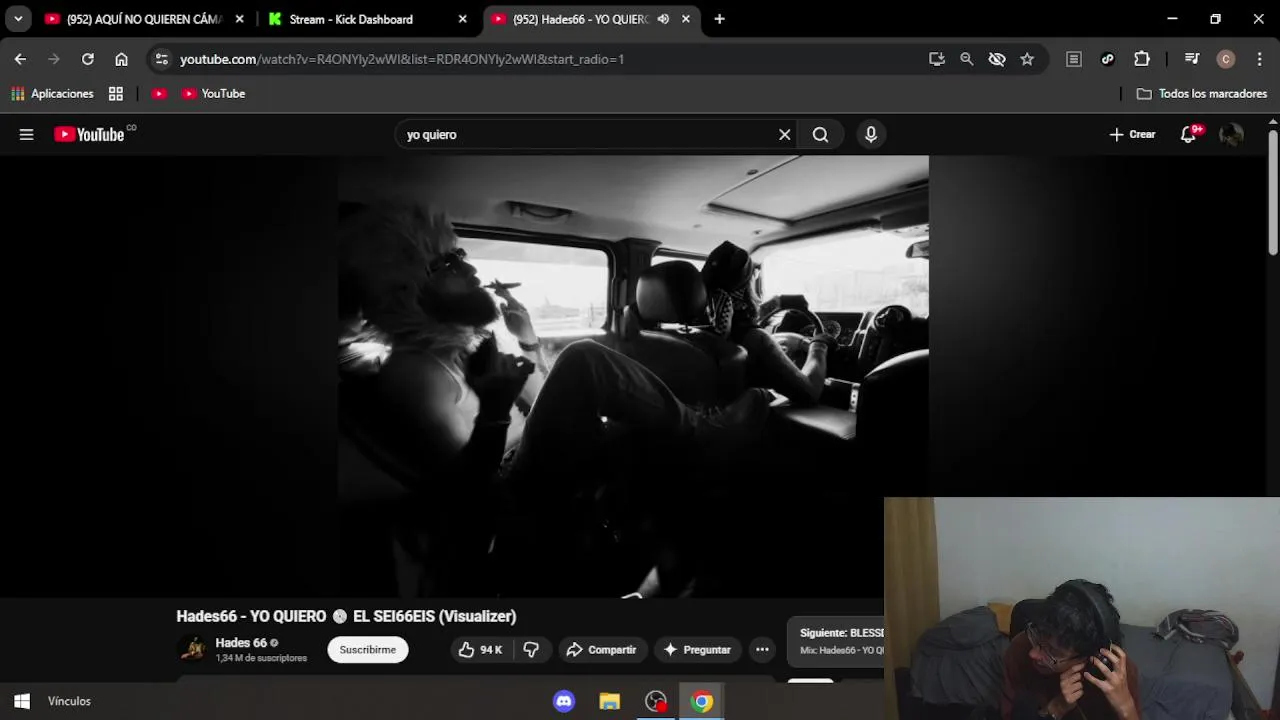Close the AQUÍ NO QUIEREN CÁM tab
The image size is (1280, 720).
239,19
